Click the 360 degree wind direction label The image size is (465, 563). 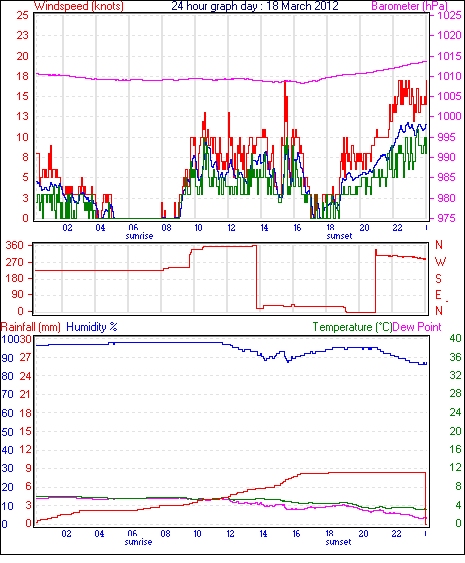point(14,246)
